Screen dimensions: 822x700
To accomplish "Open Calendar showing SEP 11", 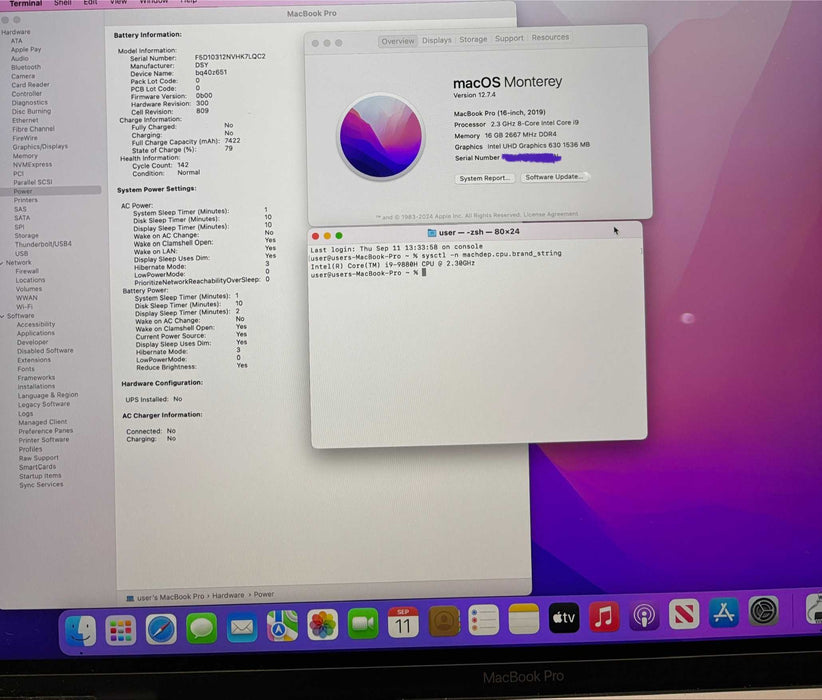I will click(x=403, y=622).
